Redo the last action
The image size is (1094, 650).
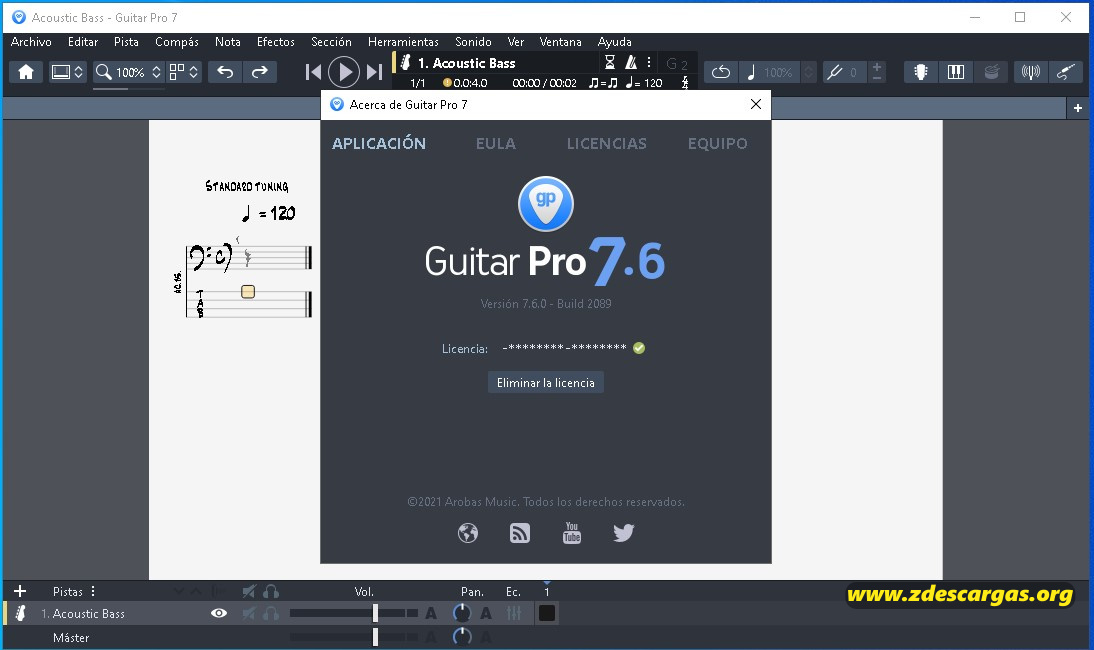[260, 72]
